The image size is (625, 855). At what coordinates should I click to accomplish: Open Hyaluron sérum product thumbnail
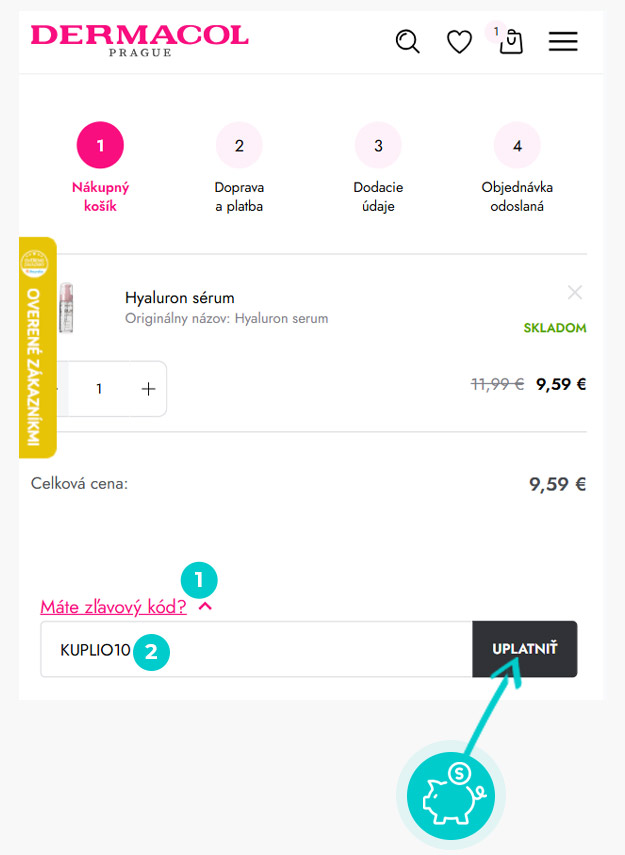pos(67,307)
